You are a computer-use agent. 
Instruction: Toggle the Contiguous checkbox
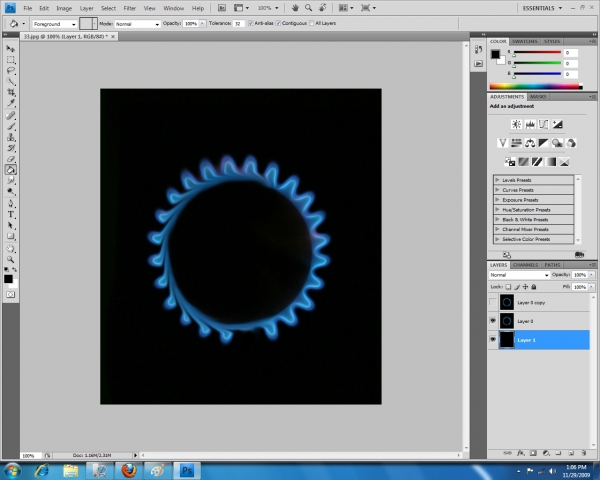click(x=278, y=23)
